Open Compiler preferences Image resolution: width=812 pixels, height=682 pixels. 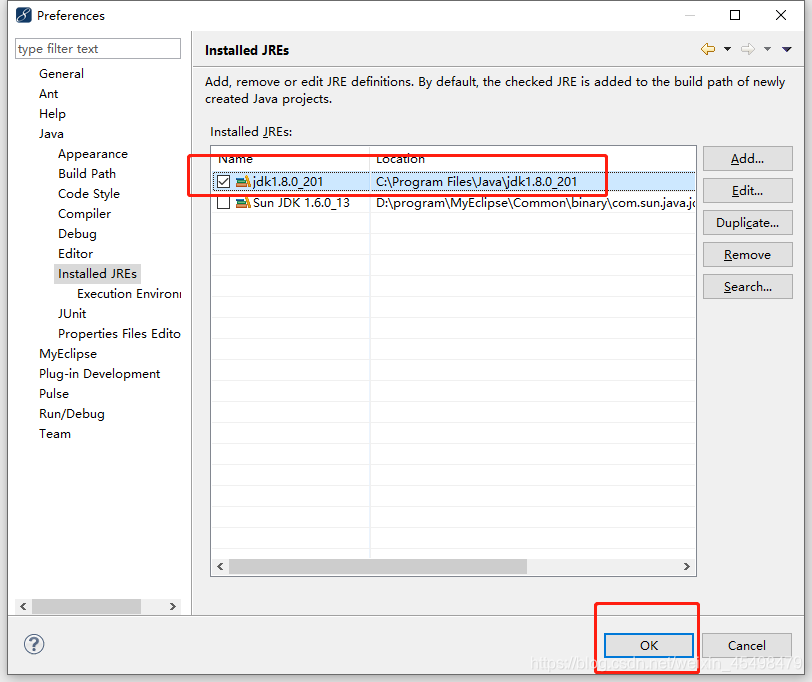(x=84, y=214)
